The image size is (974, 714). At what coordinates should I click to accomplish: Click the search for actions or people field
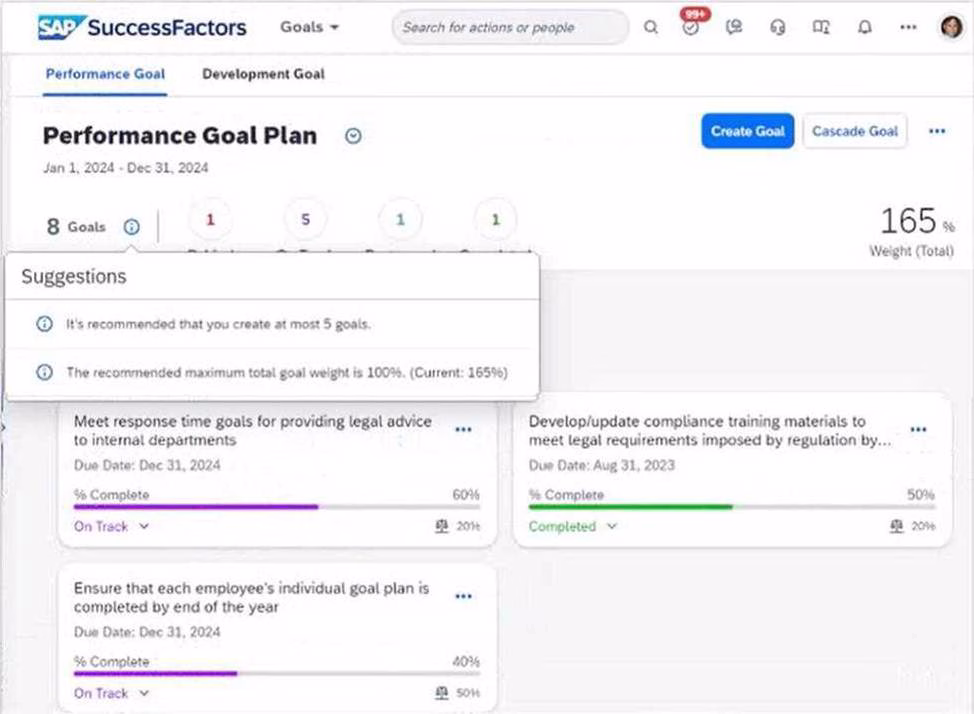coord(510,28)
